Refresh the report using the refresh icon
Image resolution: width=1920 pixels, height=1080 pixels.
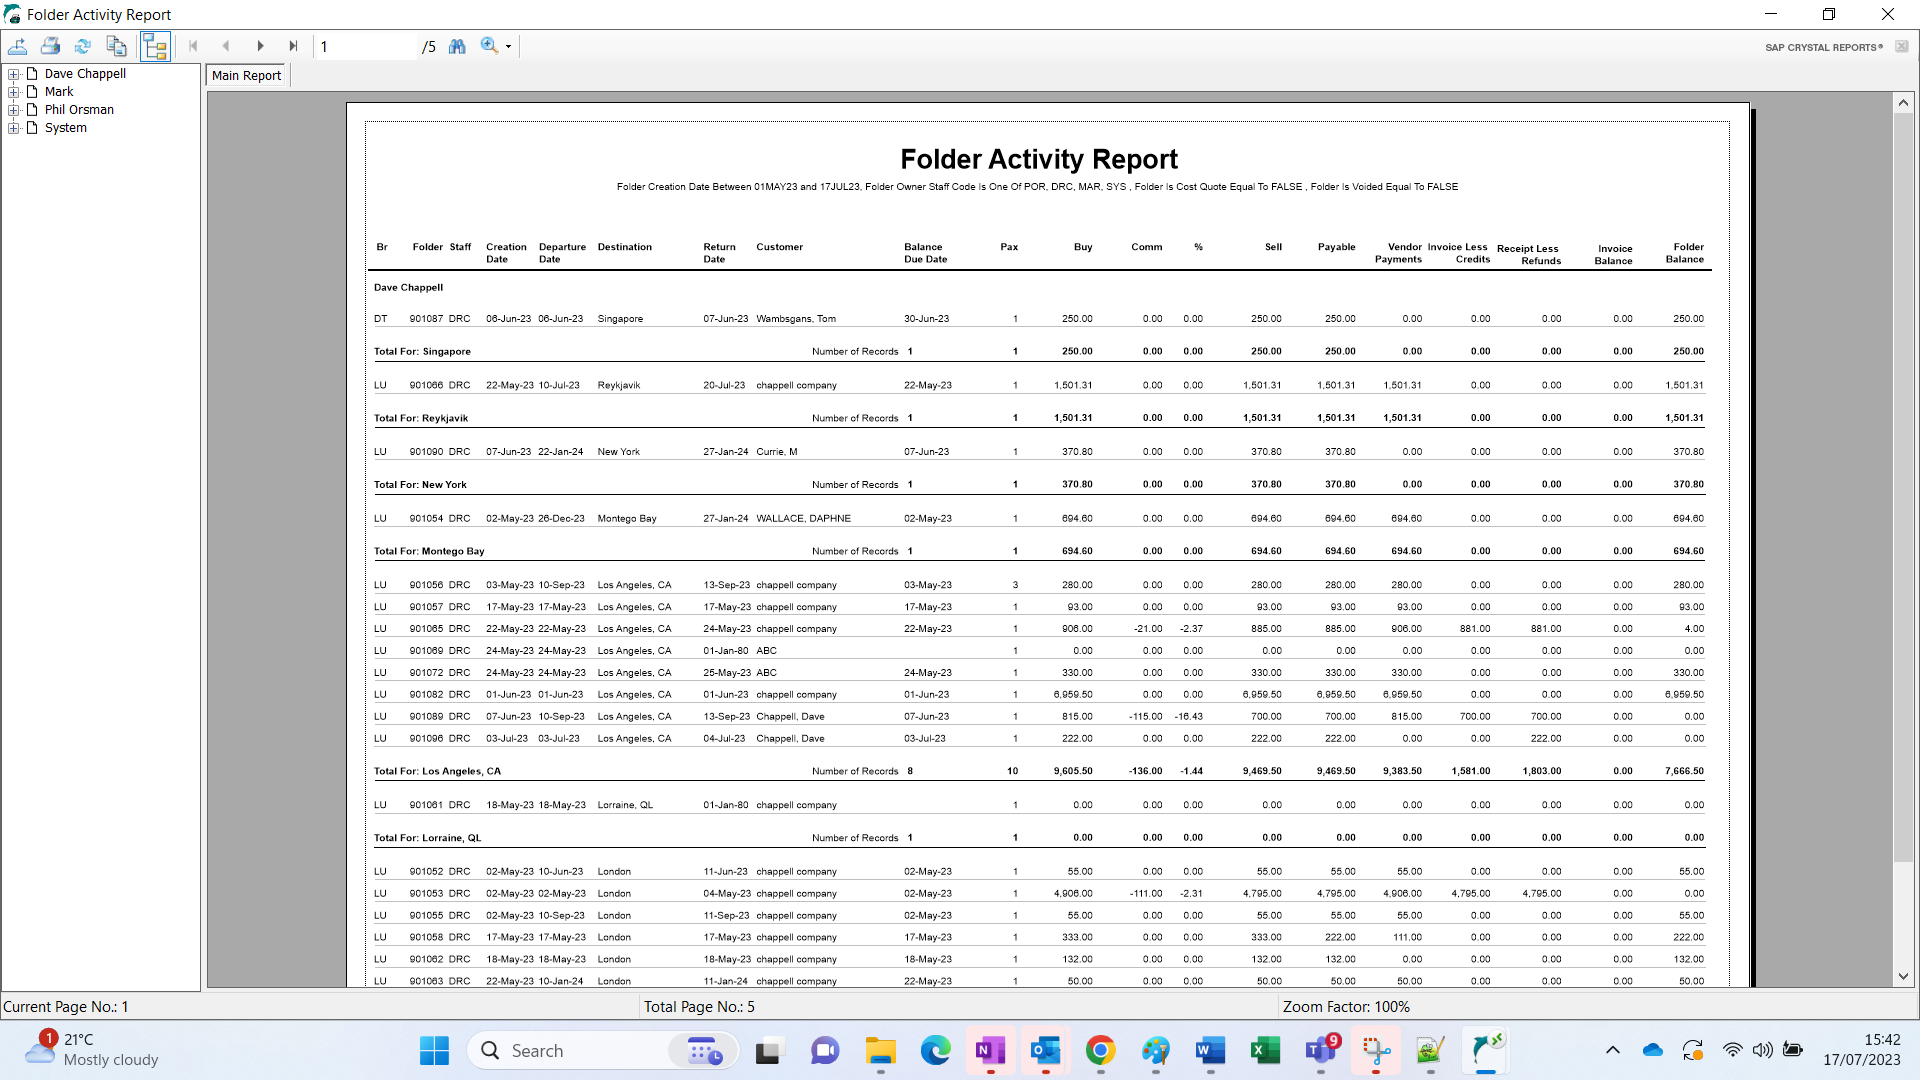[83, 46]
